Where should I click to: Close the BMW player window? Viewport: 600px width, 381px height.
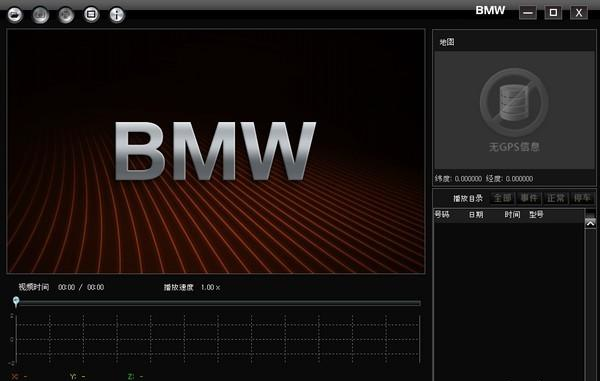point(579,13)
